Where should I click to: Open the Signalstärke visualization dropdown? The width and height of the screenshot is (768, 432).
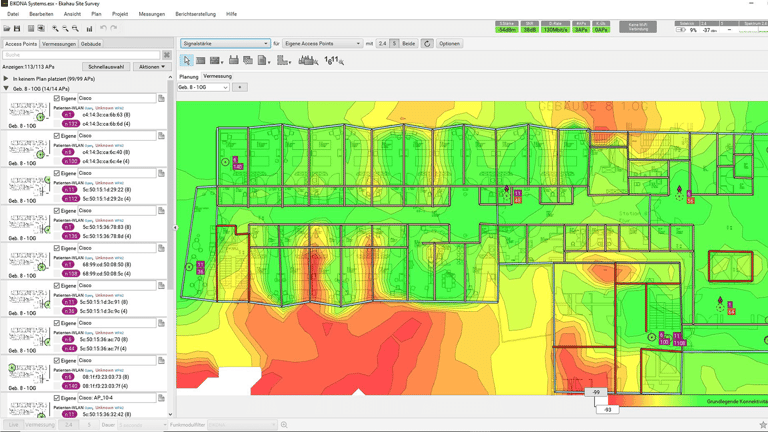pyautogui.click(x=225, y=44)
